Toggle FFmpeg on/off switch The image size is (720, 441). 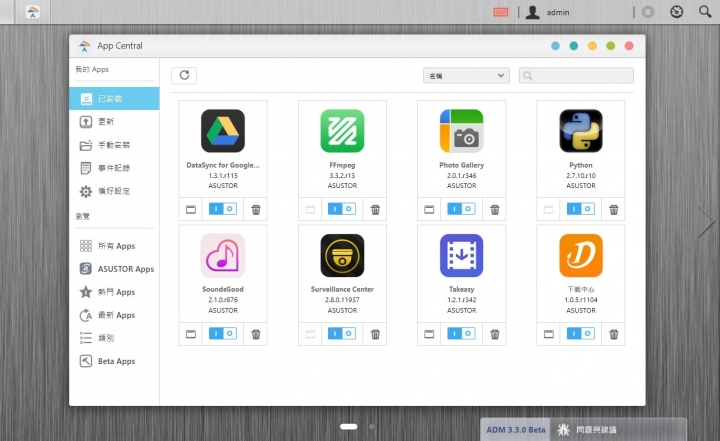point(342,209)
